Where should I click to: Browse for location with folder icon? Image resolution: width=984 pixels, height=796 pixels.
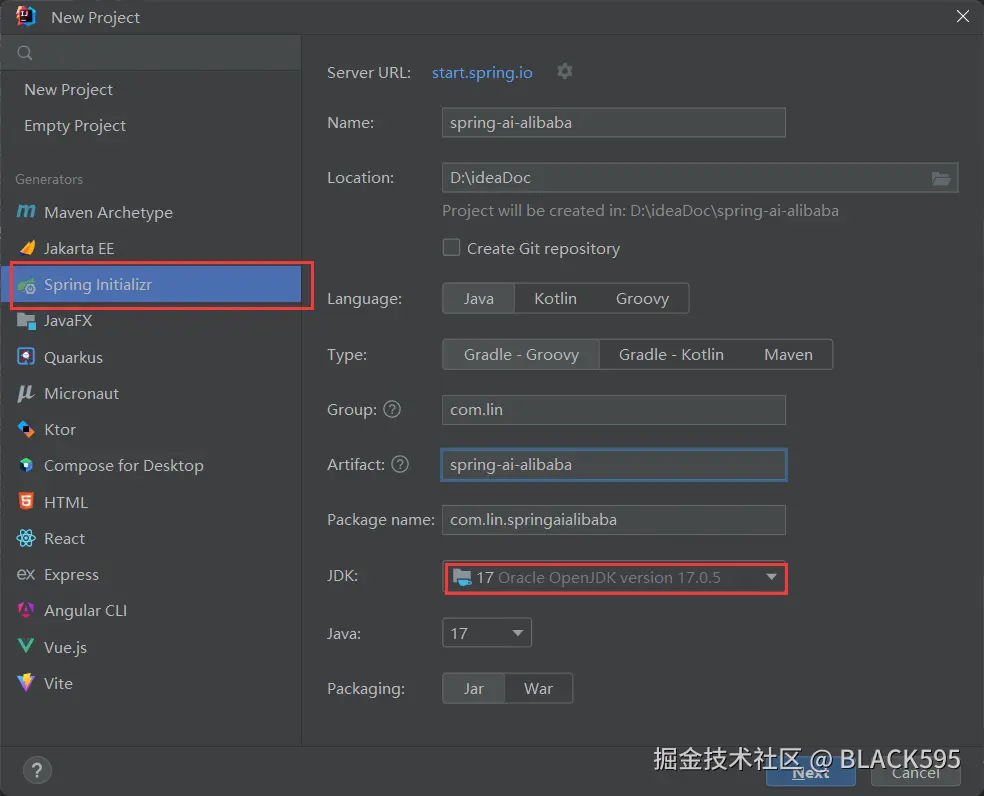(x=941, y=178)
